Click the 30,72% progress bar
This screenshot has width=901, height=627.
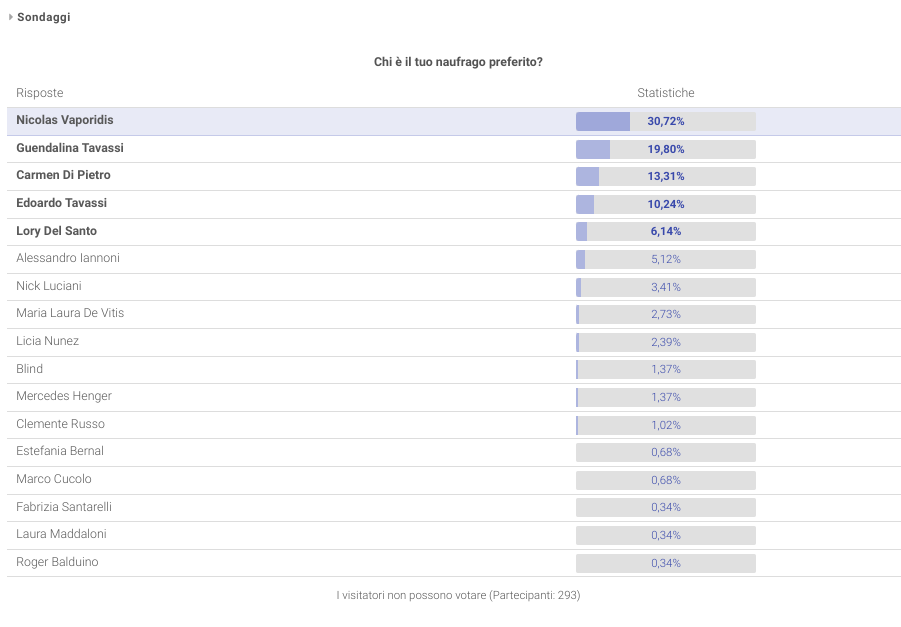tap(665, 121)
